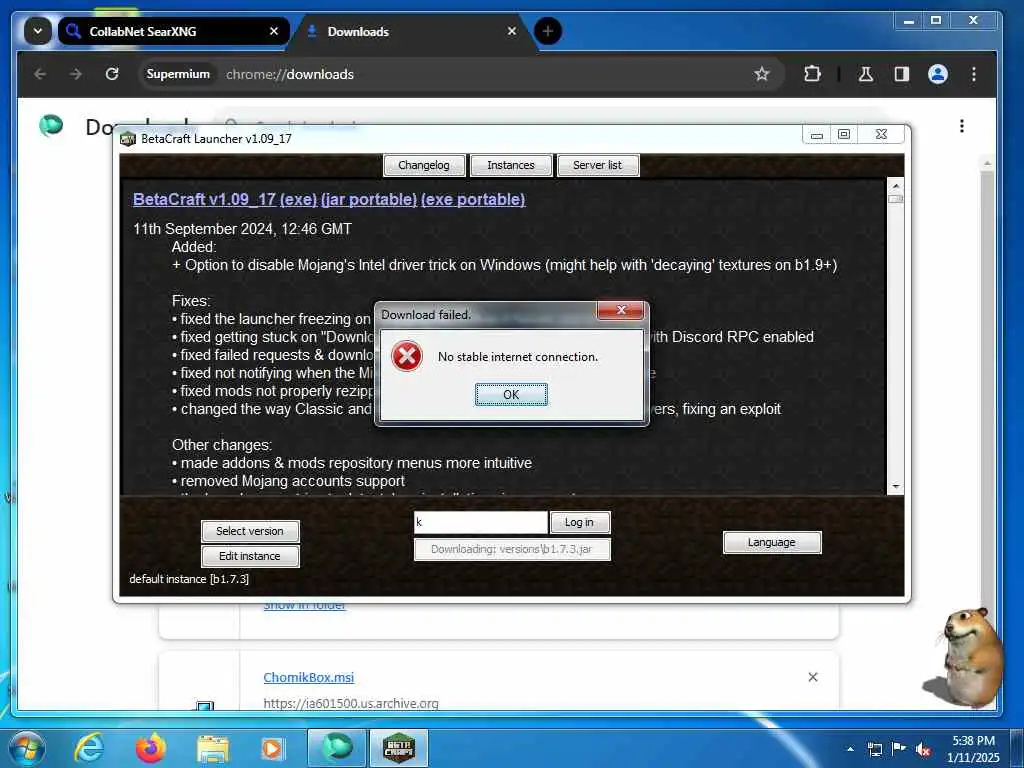Viewport: 1024px width, 768px height.
Task: Open the Changelog tab in BetaCraft Launcher
Action: 424,165
